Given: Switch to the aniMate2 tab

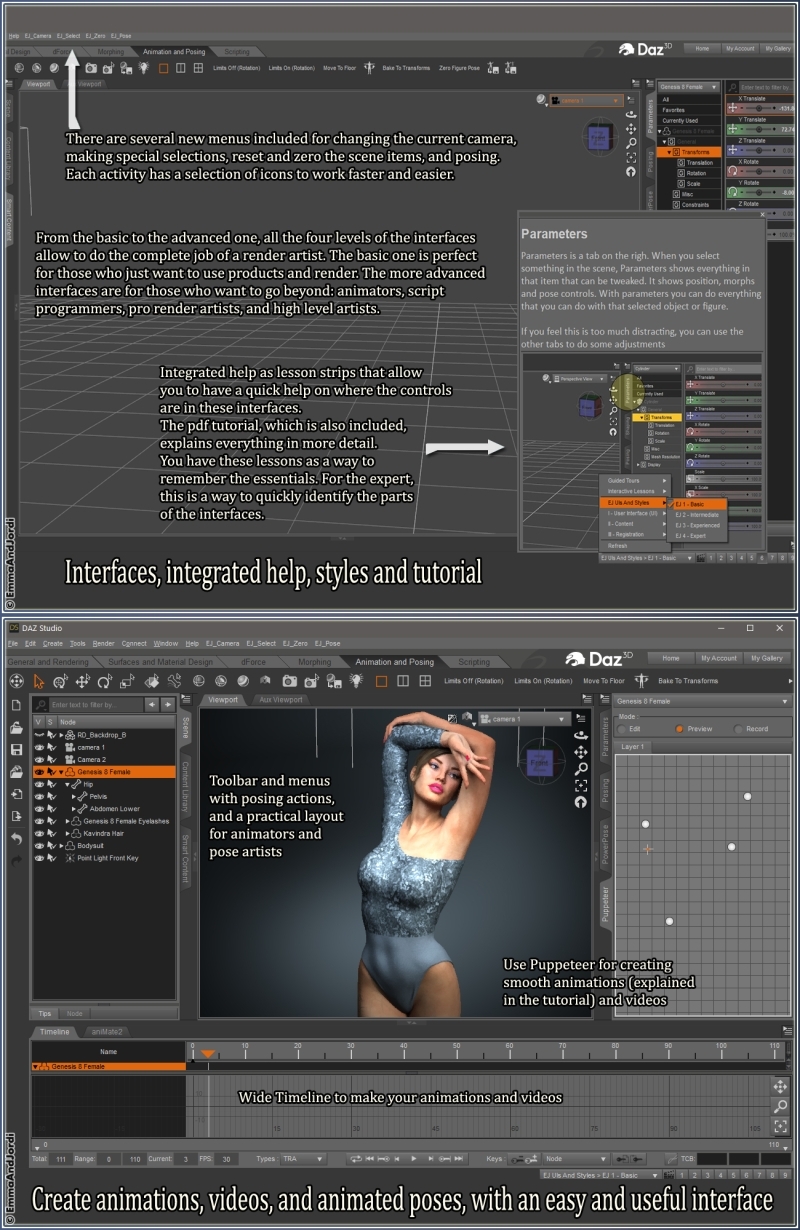Looking at the screenshot, I should click(106, 1032).
